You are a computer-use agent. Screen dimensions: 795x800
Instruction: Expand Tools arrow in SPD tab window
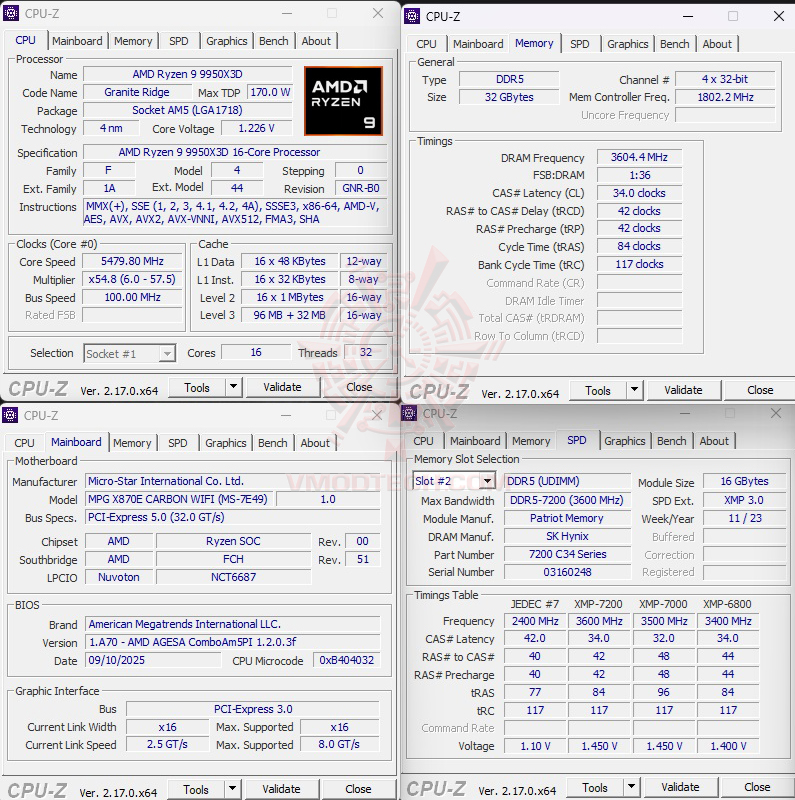[x=631, y=787]
